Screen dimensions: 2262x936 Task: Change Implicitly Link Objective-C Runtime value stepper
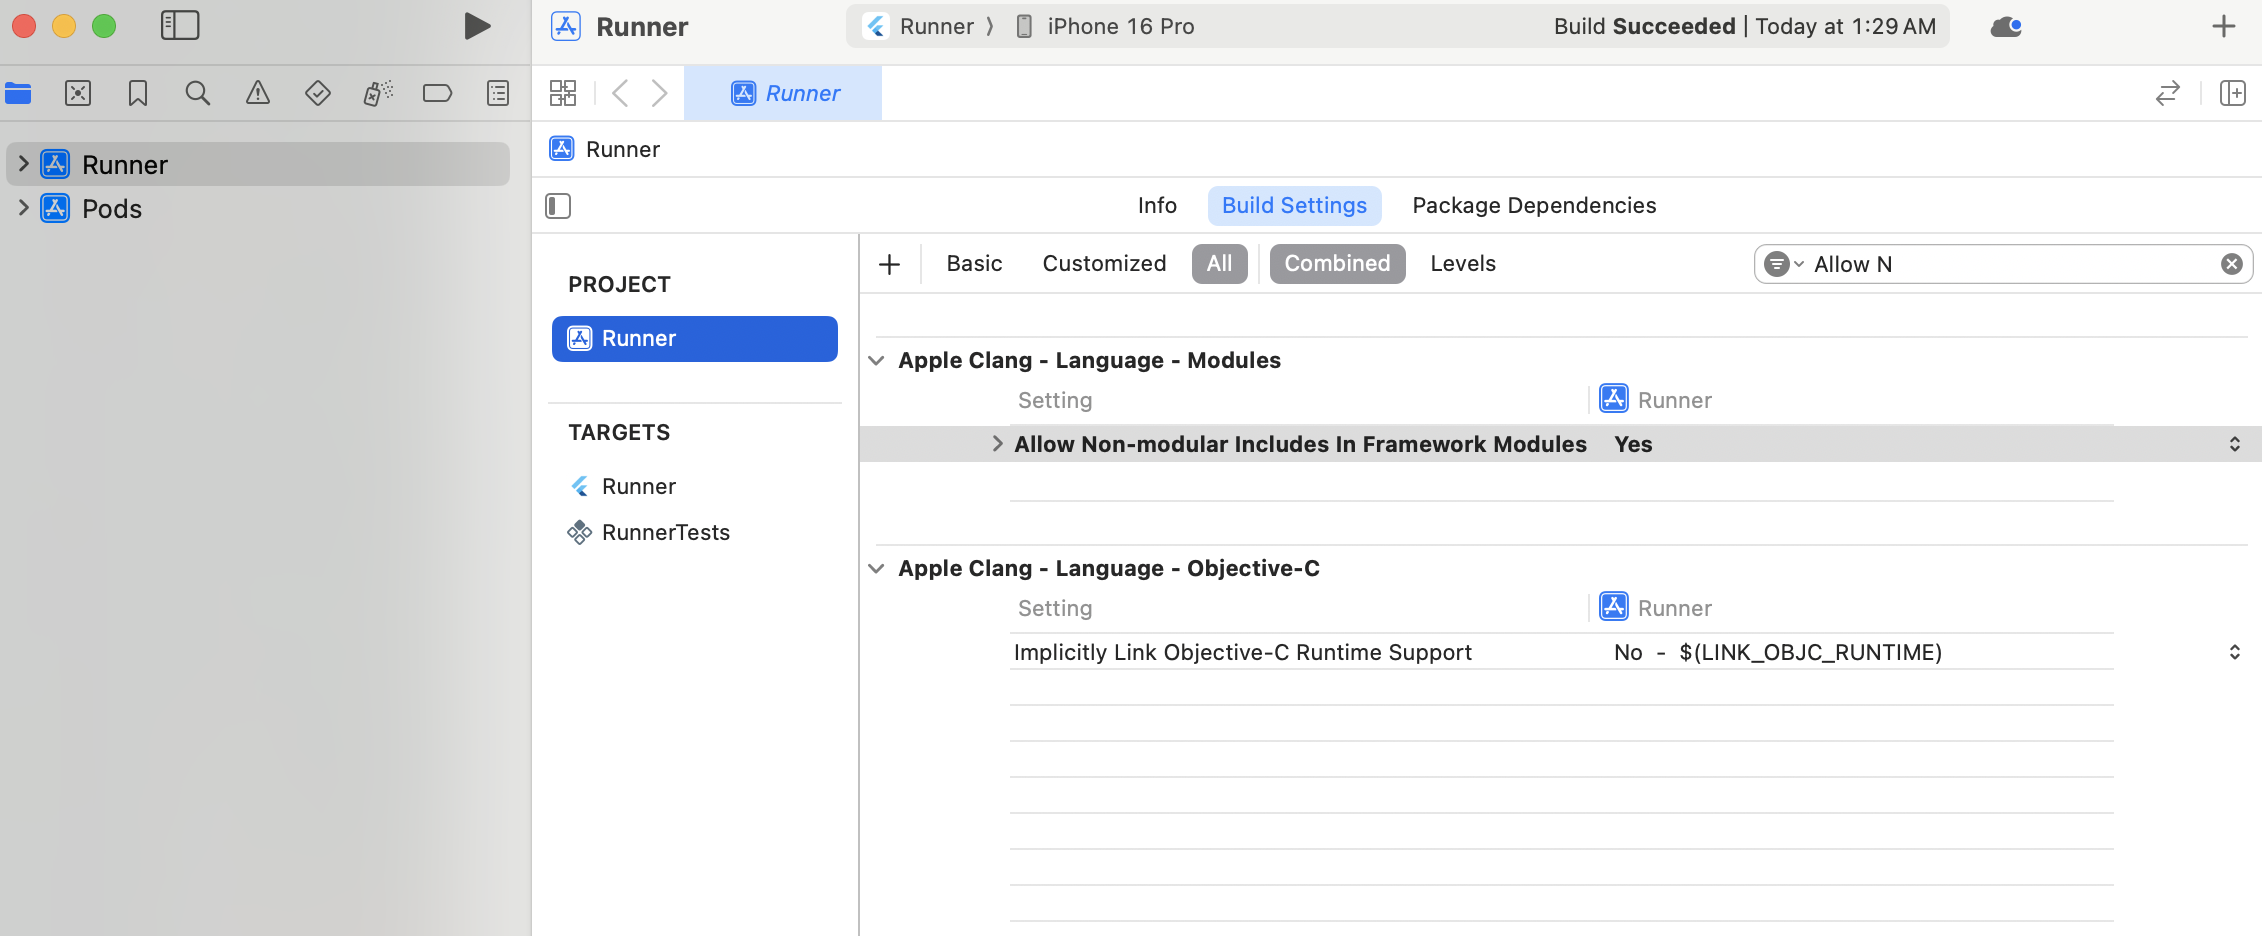pos(2234,652)
